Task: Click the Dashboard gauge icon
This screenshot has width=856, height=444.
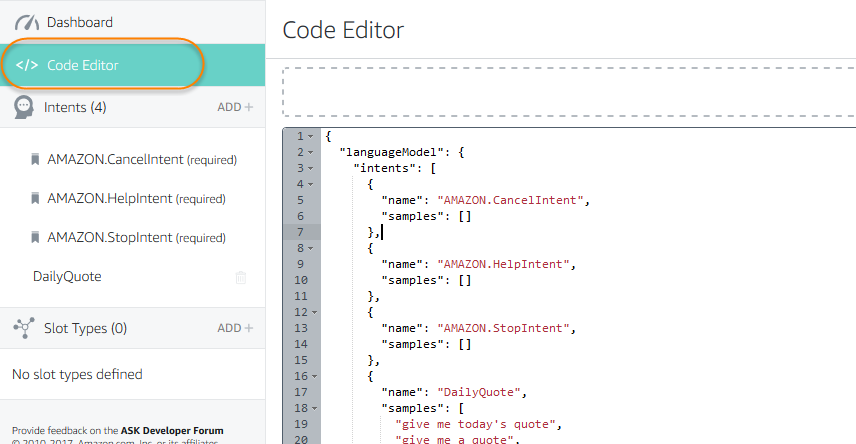Action: [x=26, y=22]
